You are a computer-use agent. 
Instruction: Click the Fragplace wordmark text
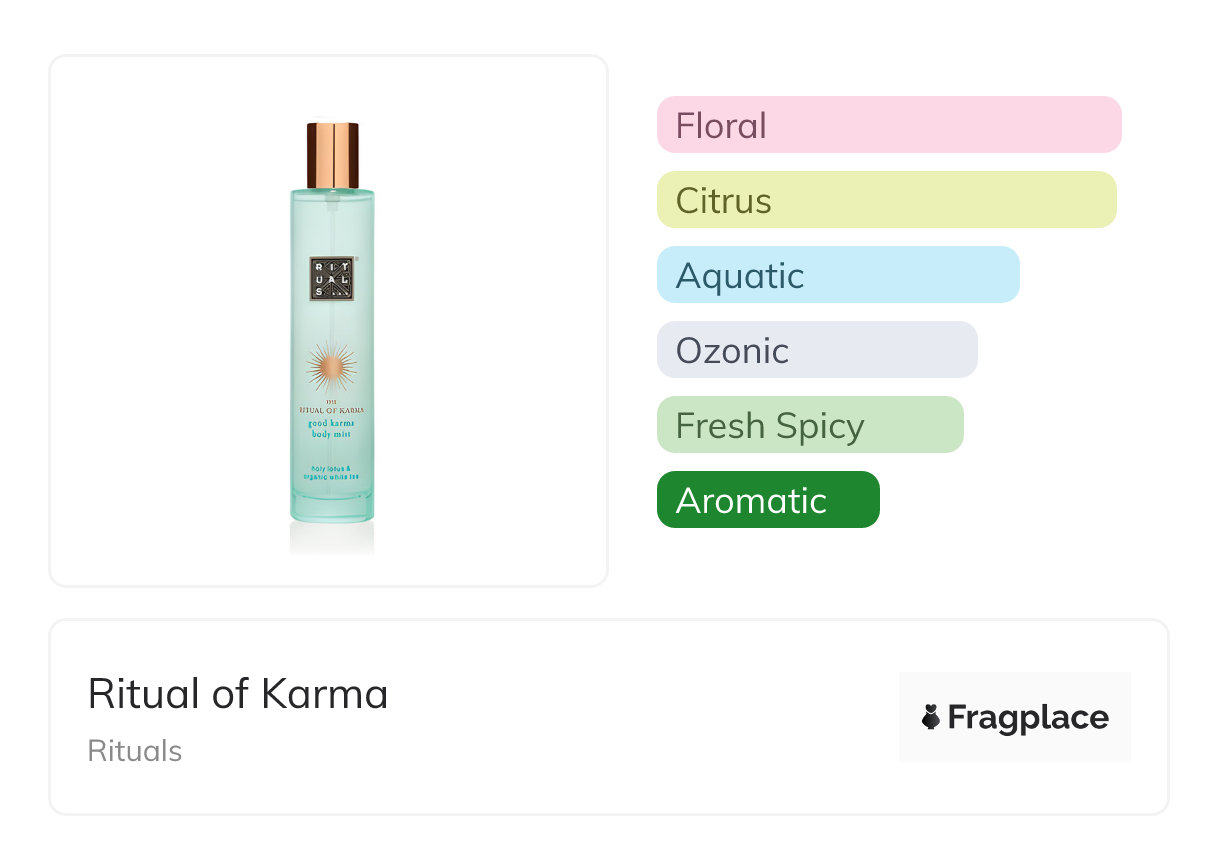tap(1028, 717)
